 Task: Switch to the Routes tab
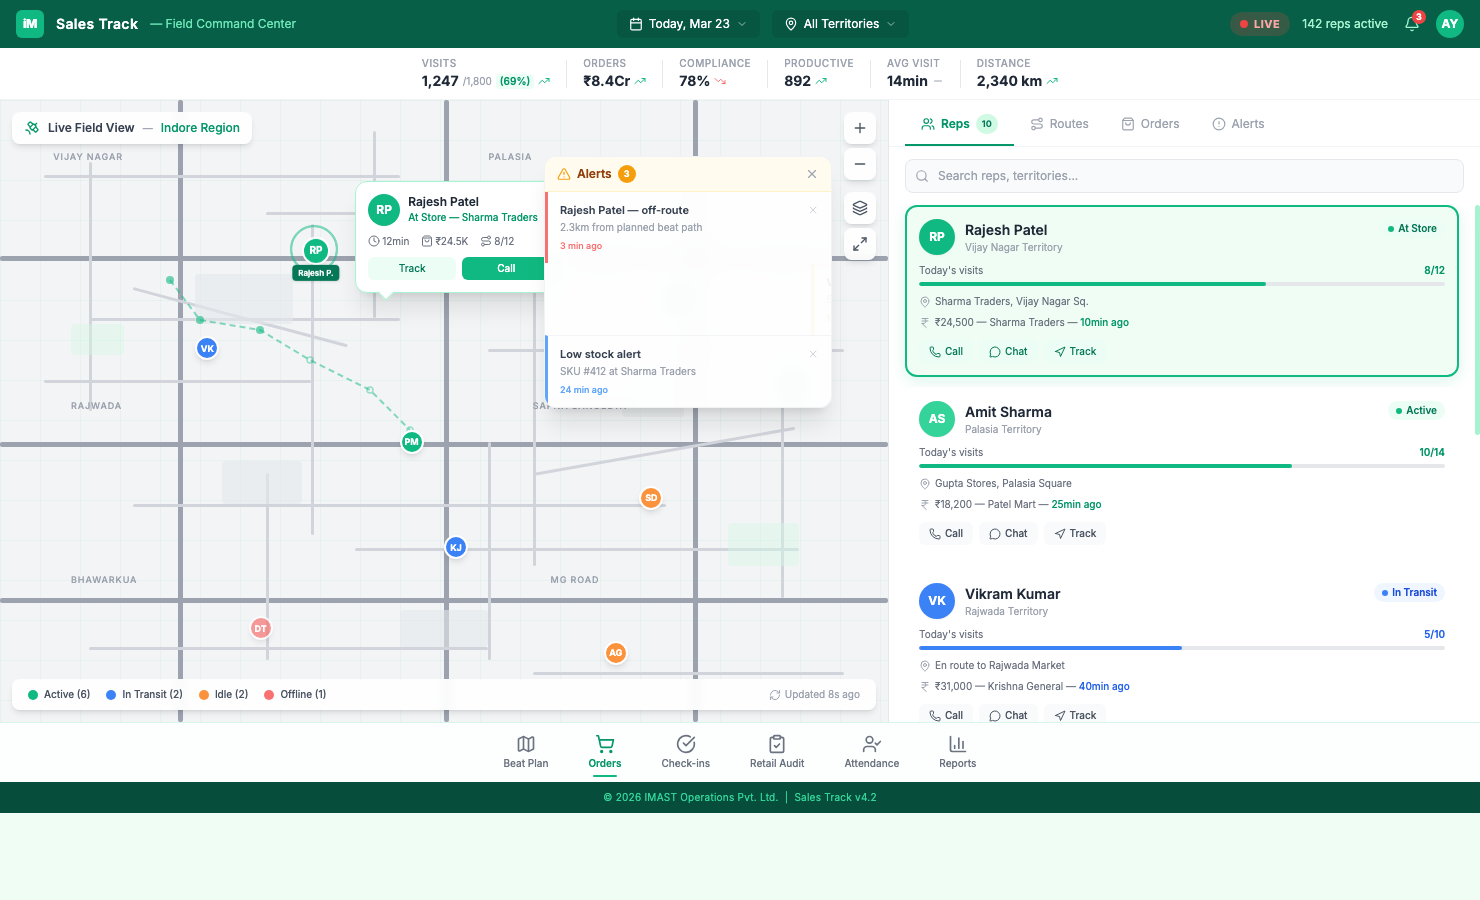pos(1060,123)
